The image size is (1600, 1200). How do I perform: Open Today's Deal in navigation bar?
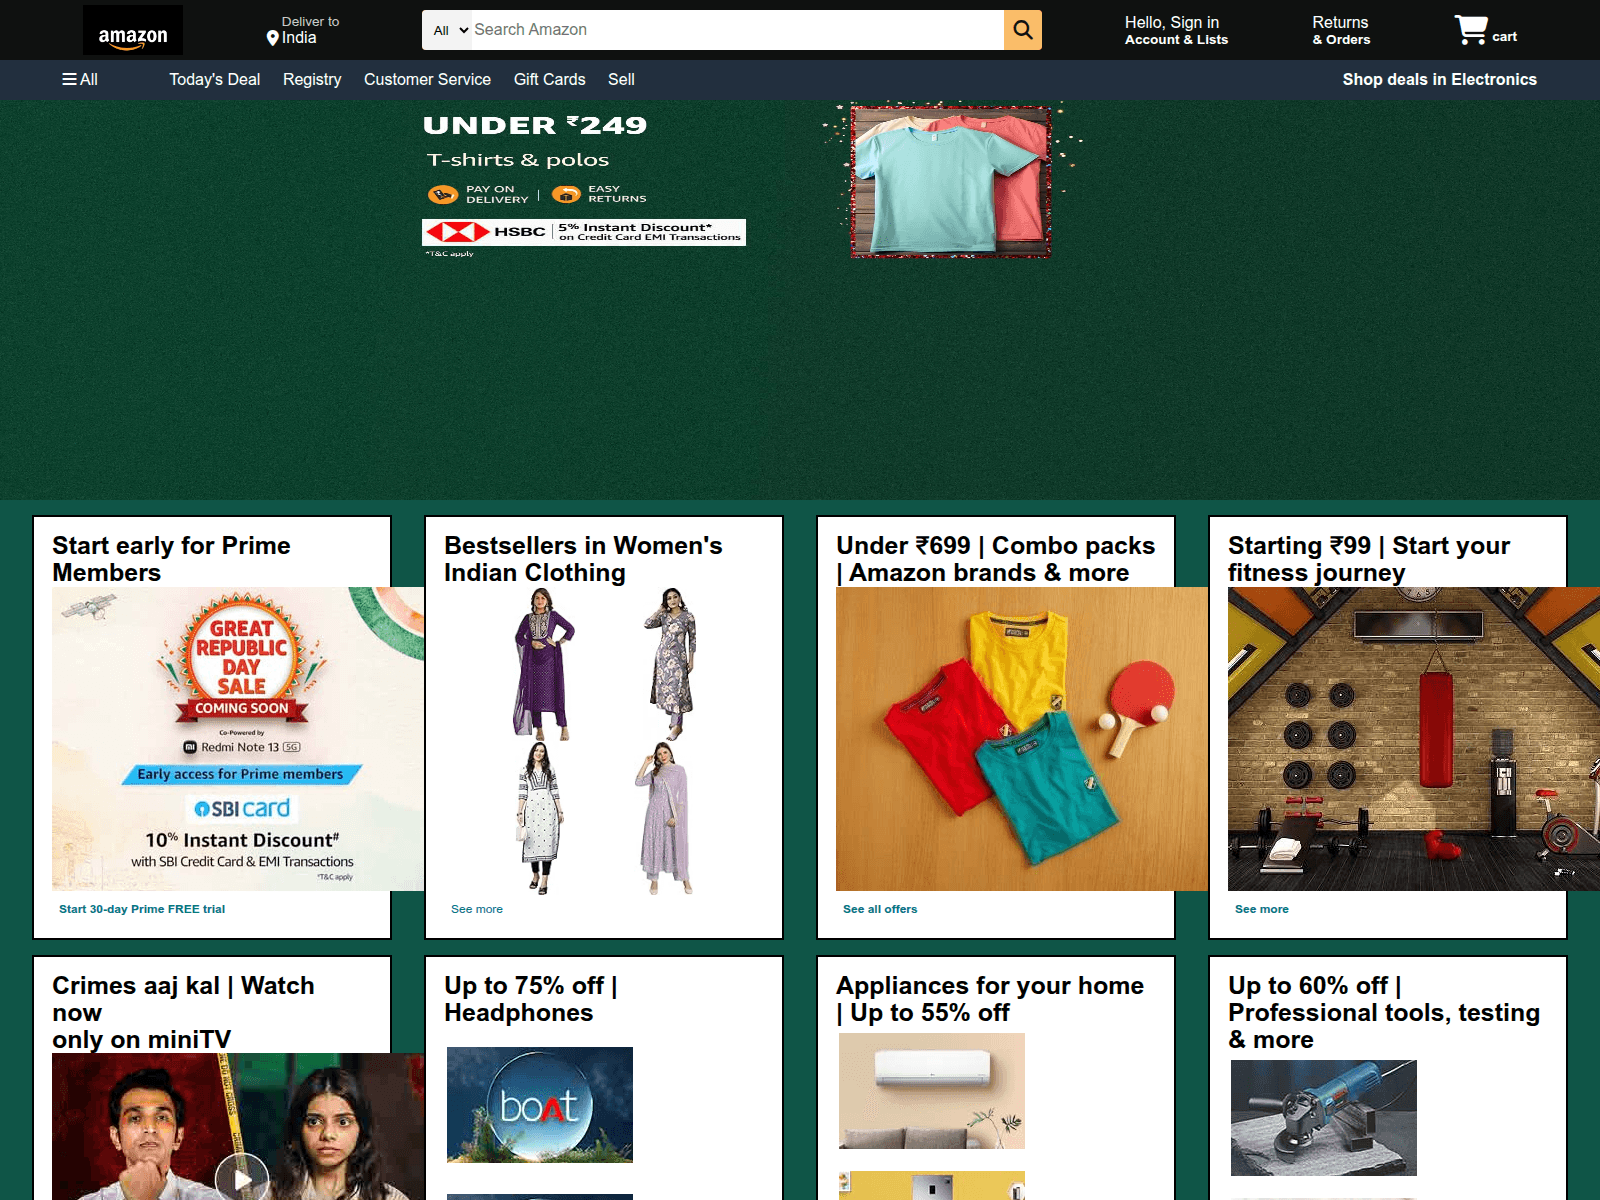tap(214, 79)
